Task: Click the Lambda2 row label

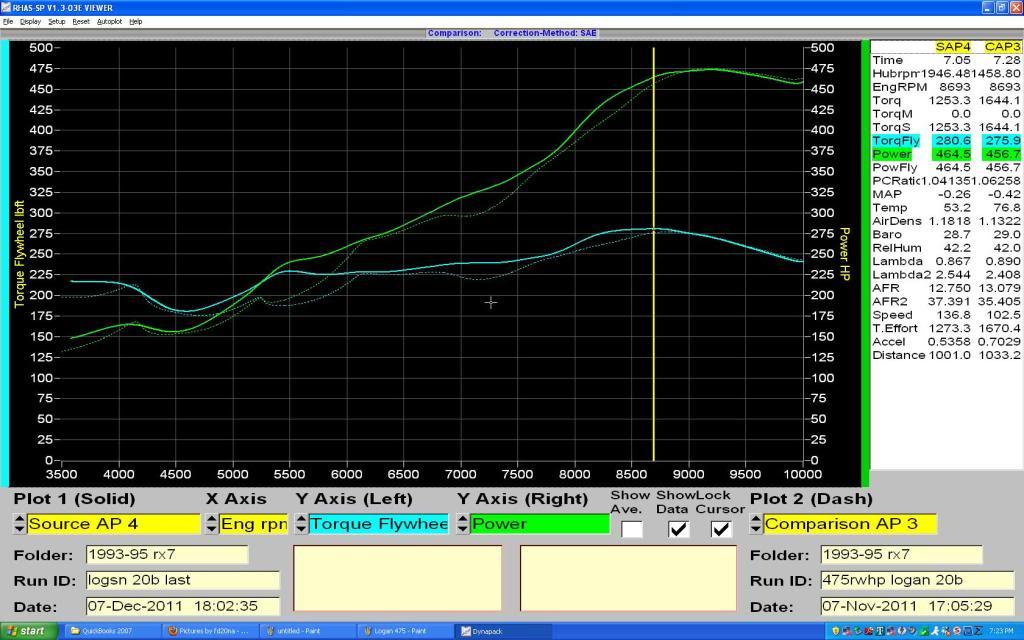Action: pyautogui.click(x=901, y=274)
